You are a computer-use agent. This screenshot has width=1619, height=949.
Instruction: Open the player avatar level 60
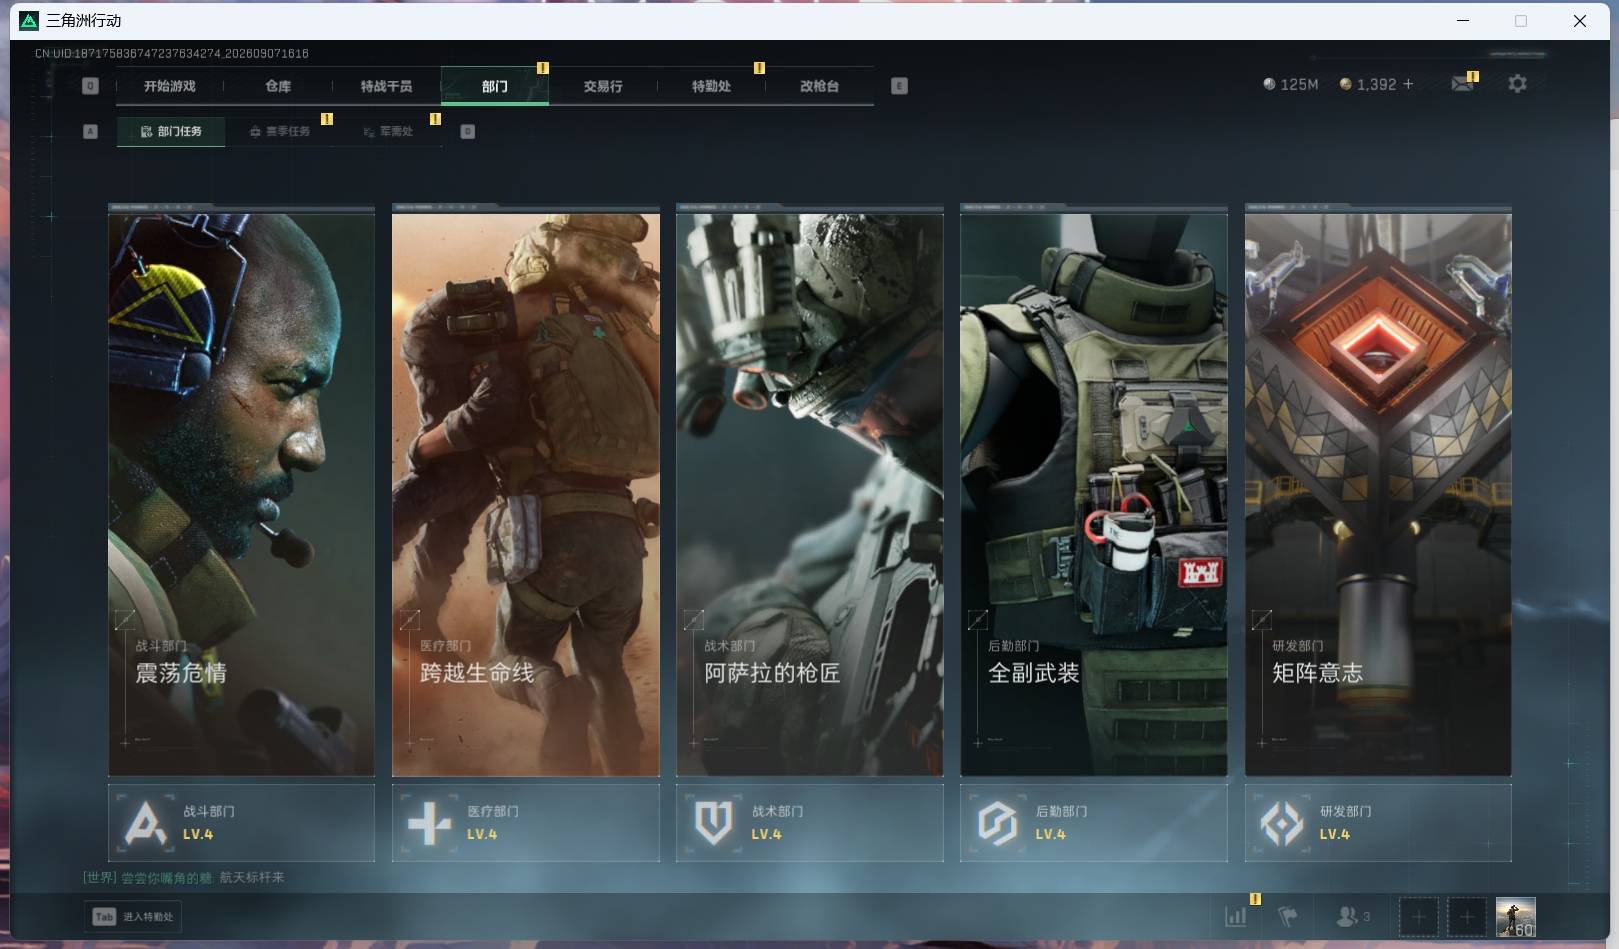click(1515, 916)
